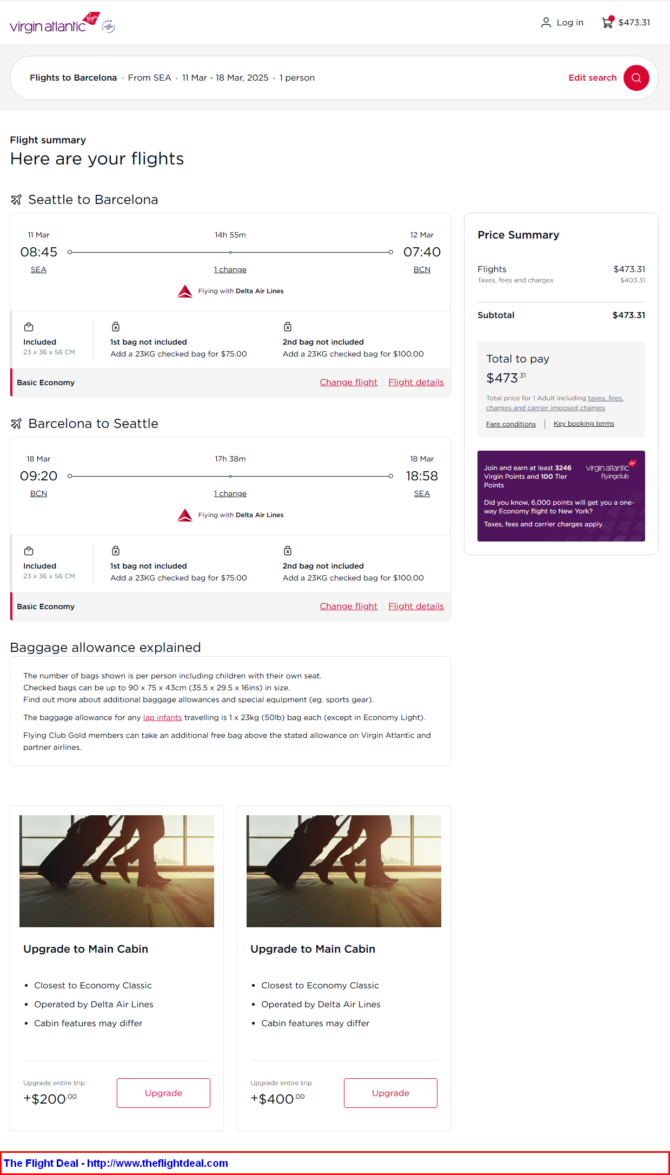Open Edit search

click(592, 78)
